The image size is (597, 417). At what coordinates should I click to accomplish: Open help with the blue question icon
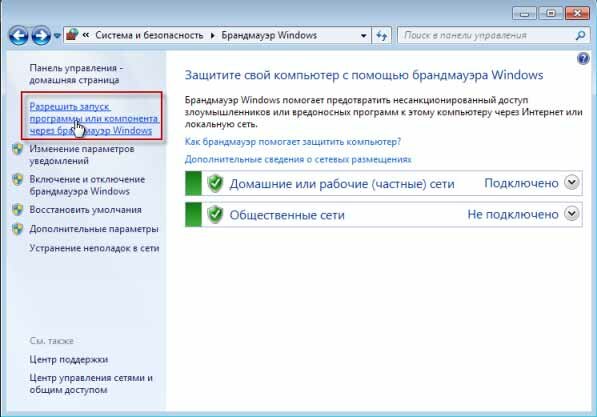click(x=583, y=59)
